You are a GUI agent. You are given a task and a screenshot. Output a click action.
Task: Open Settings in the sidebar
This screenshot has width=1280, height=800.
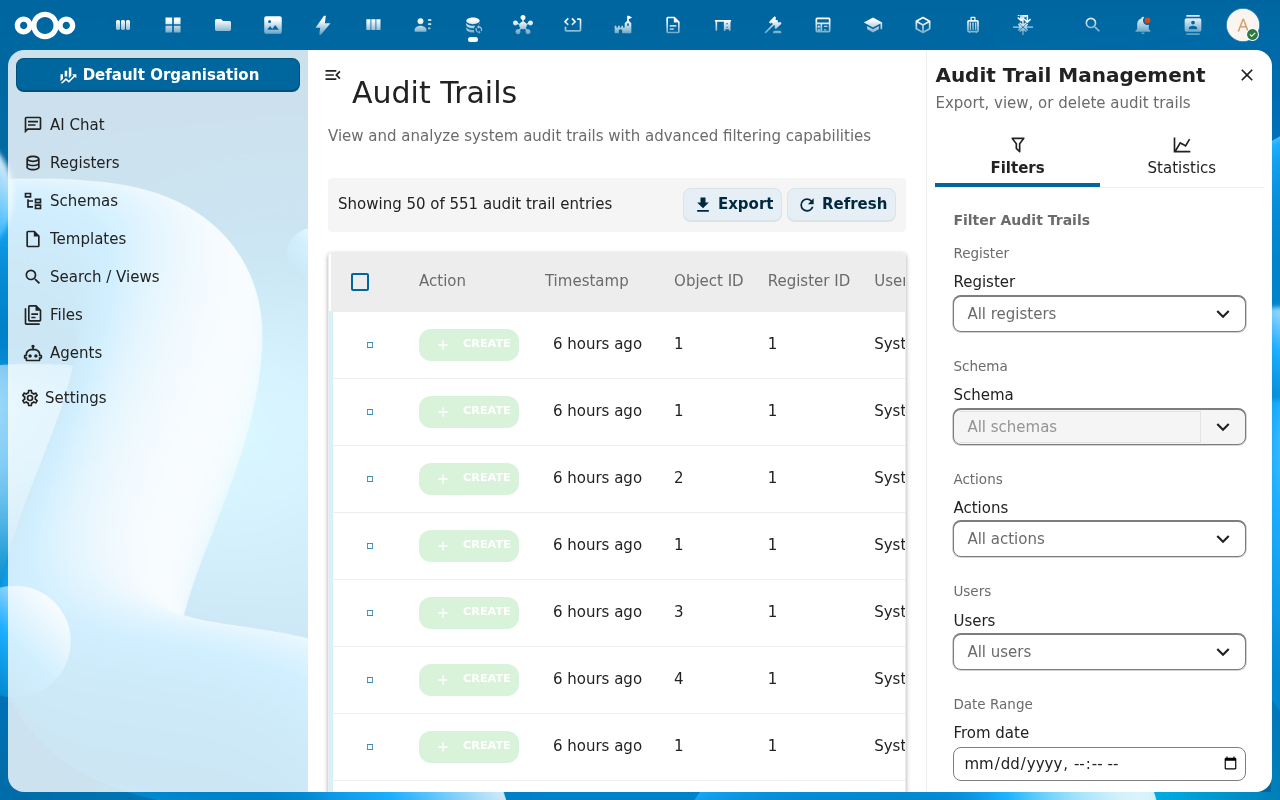(x=160, y=398)
